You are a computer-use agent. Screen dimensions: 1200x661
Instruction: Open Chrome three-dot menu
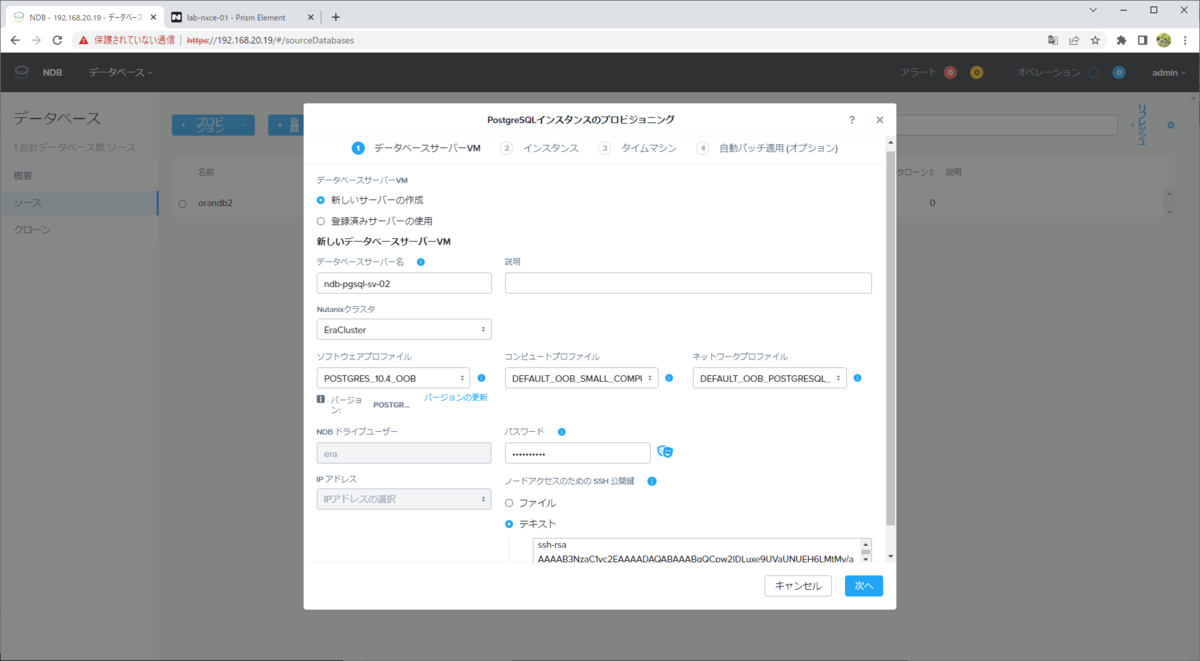[x=1185, y=40]
